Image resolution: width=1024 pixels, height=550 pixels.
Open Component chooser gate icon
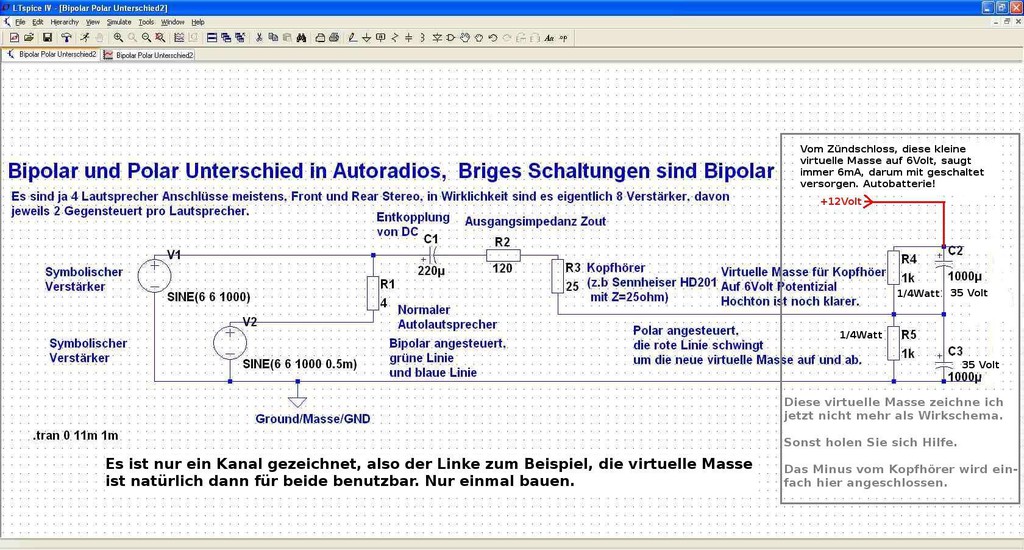coord(450,38)
